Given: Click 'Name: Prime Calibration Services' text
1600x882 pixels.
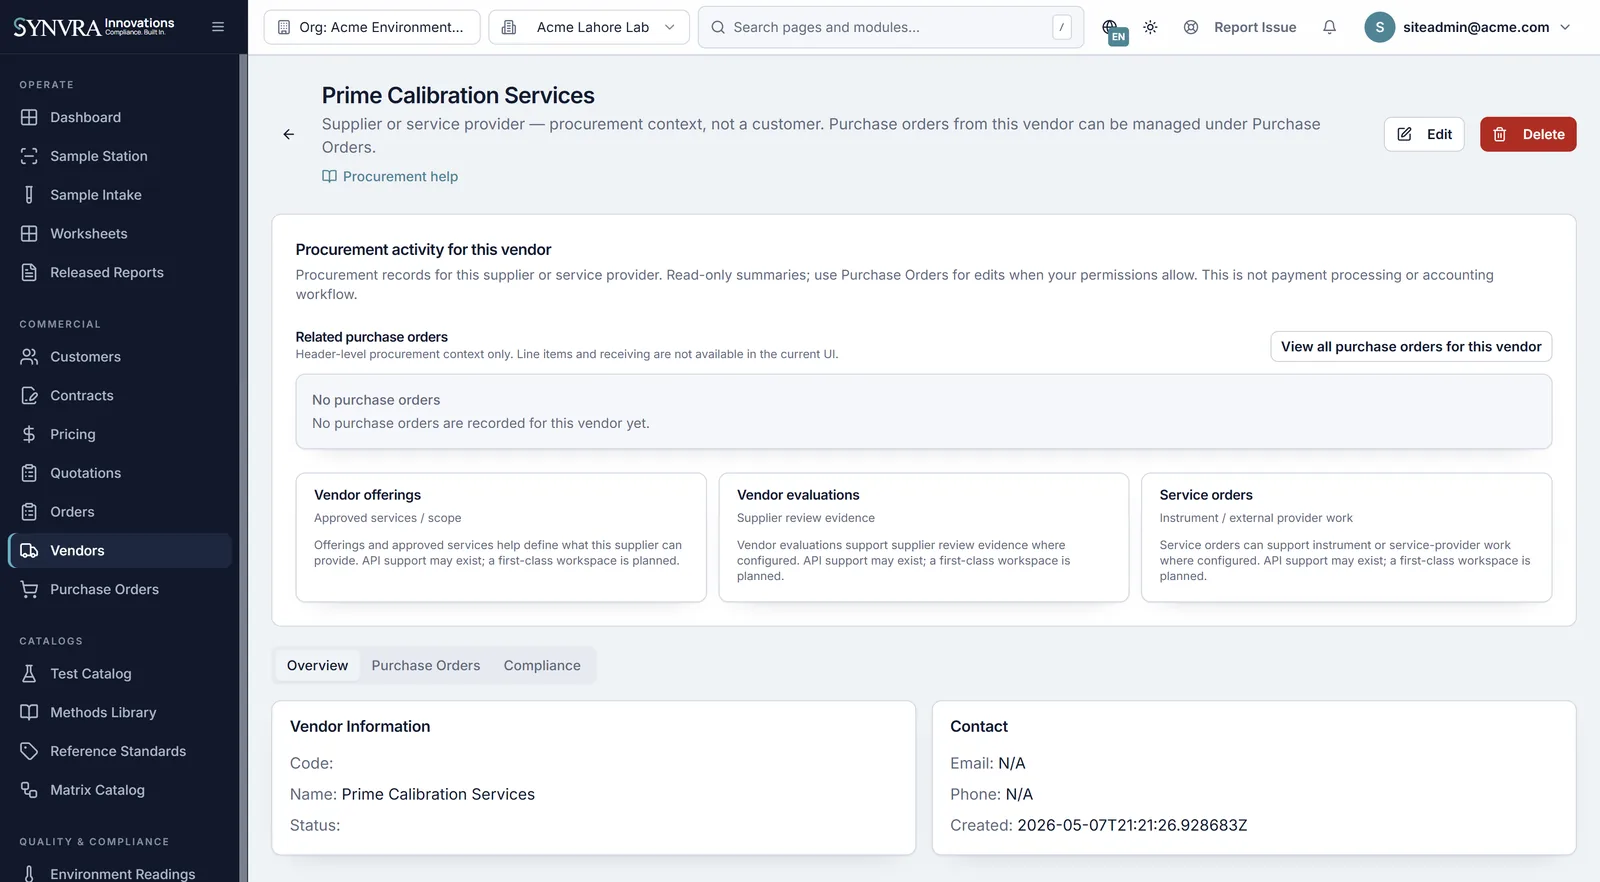Looking at the screenshot, I should (412, 795).
